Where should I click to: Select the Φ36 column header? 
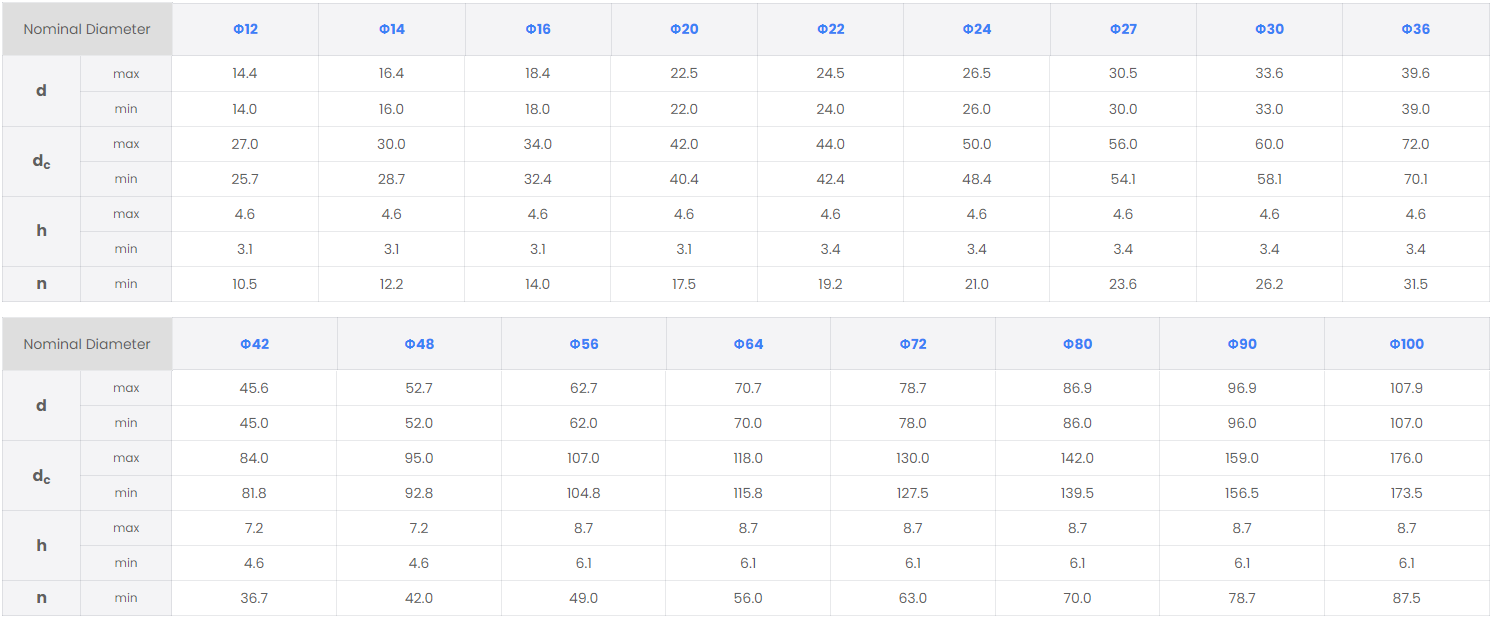pos(1415,29)
